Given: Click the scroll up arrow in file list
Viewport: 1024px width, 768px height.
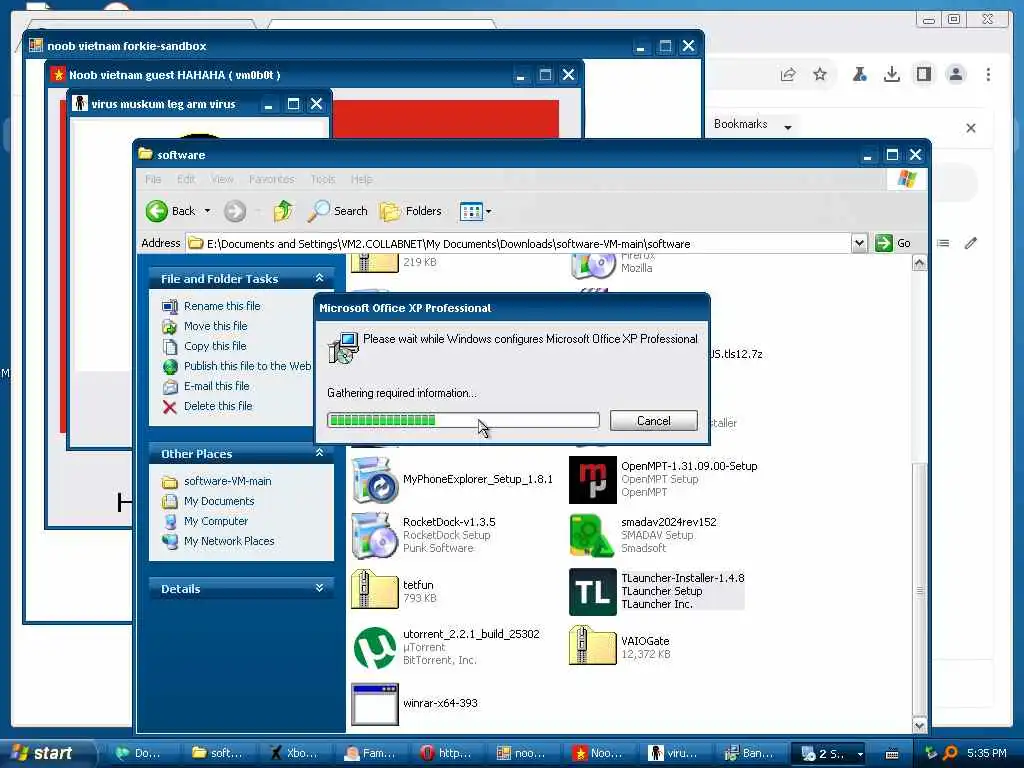Looking at the screenshot, I should tap(920, 263).
